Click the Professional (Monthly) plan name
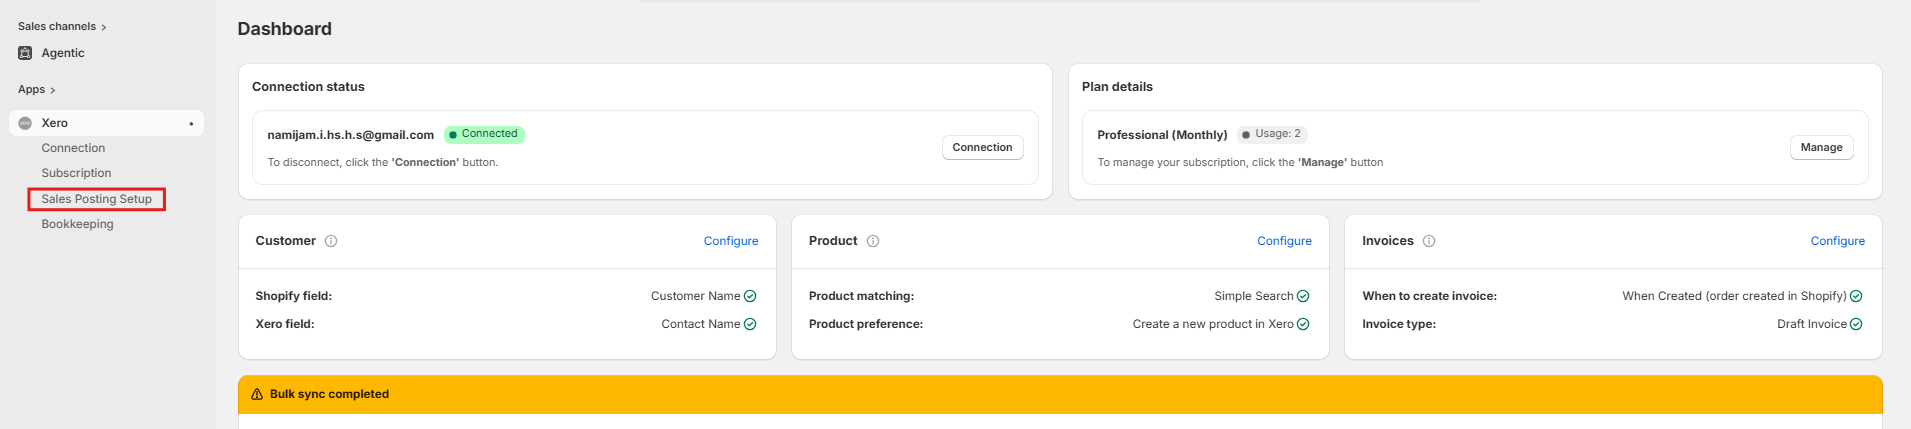The image size is (1911, 429). coord(1162,135)
